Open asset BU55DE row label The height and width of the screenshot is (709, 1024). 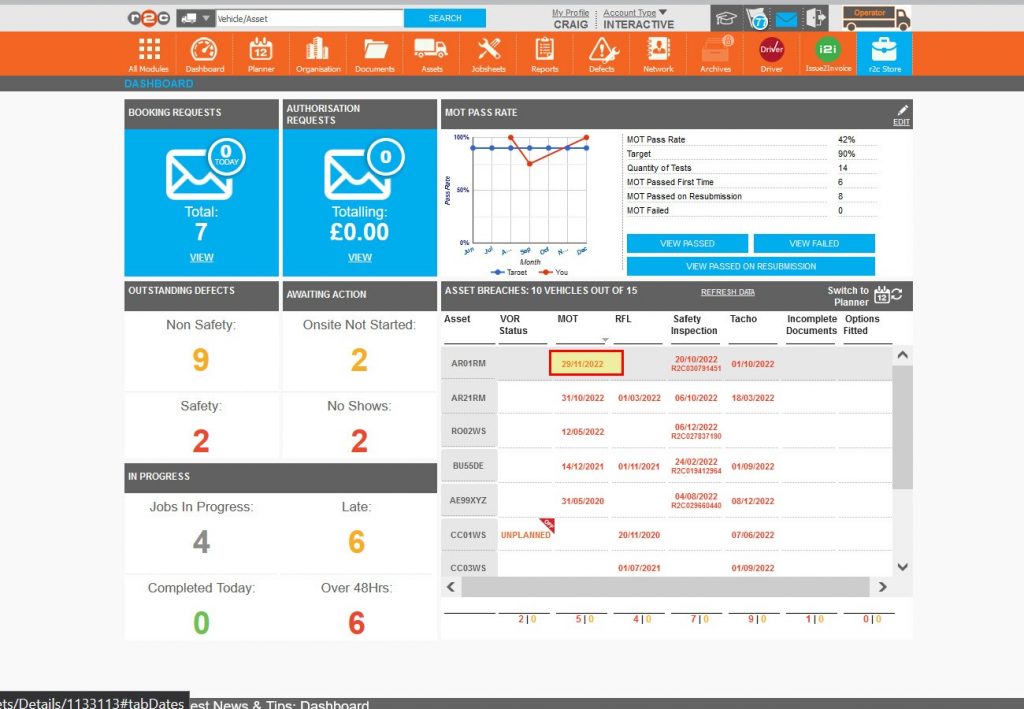(x=468, y=465)
